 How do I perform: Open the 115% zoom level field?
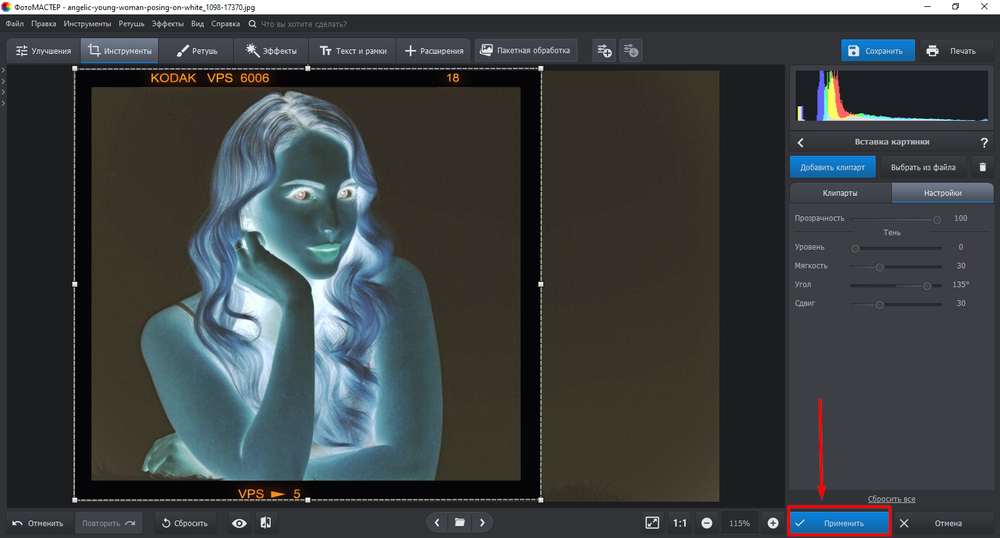pyautogui.click(x=739, y=522)
